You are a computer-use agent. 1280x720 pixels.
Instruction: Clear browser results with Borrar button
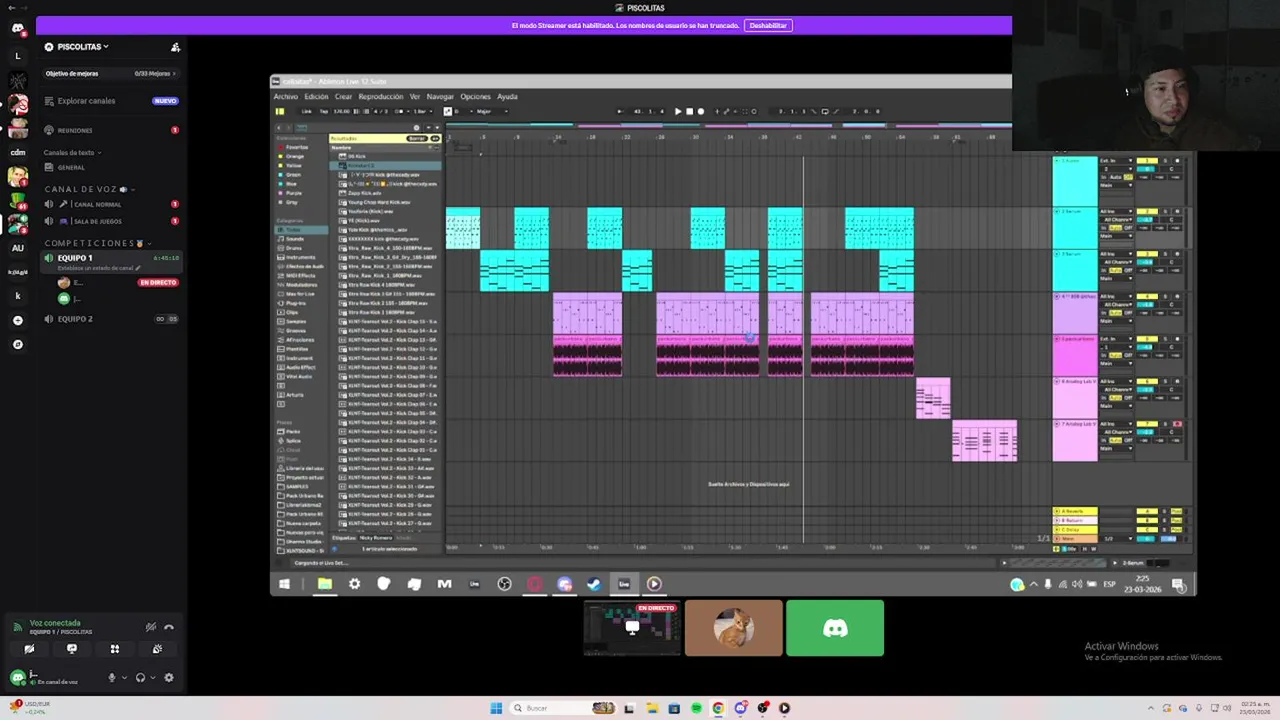415,138
